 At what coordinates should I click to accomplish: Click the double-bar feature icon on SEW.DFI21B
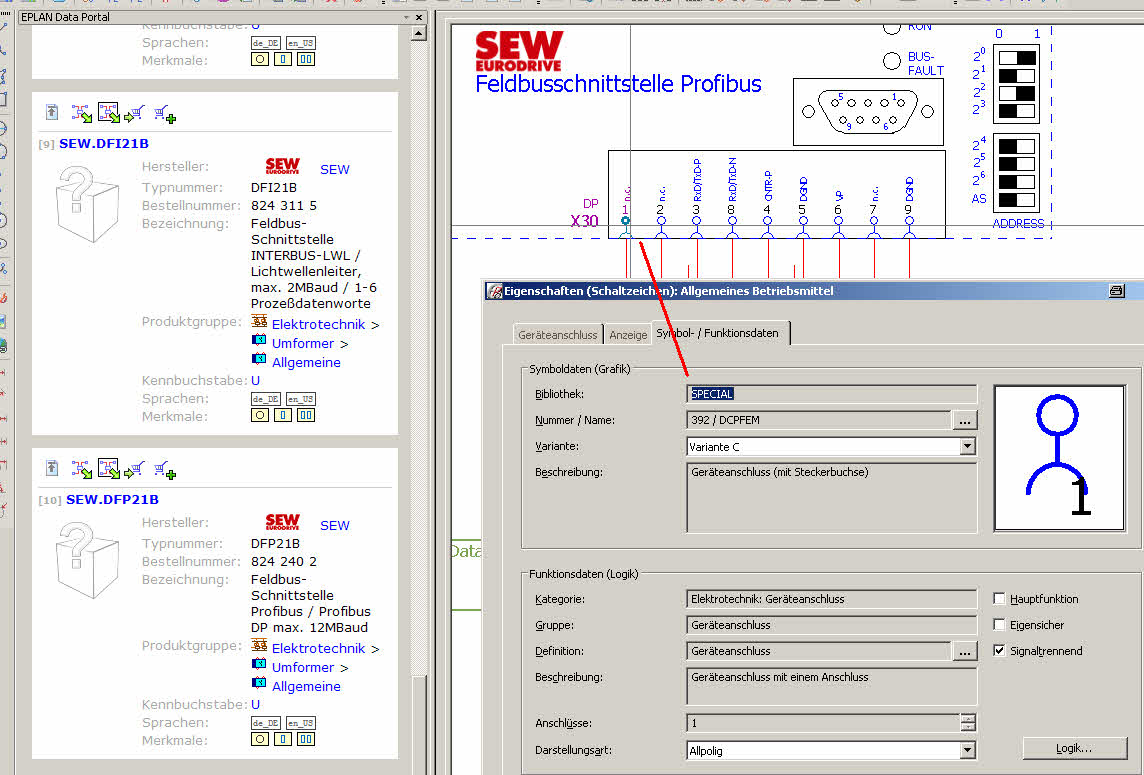306,415
